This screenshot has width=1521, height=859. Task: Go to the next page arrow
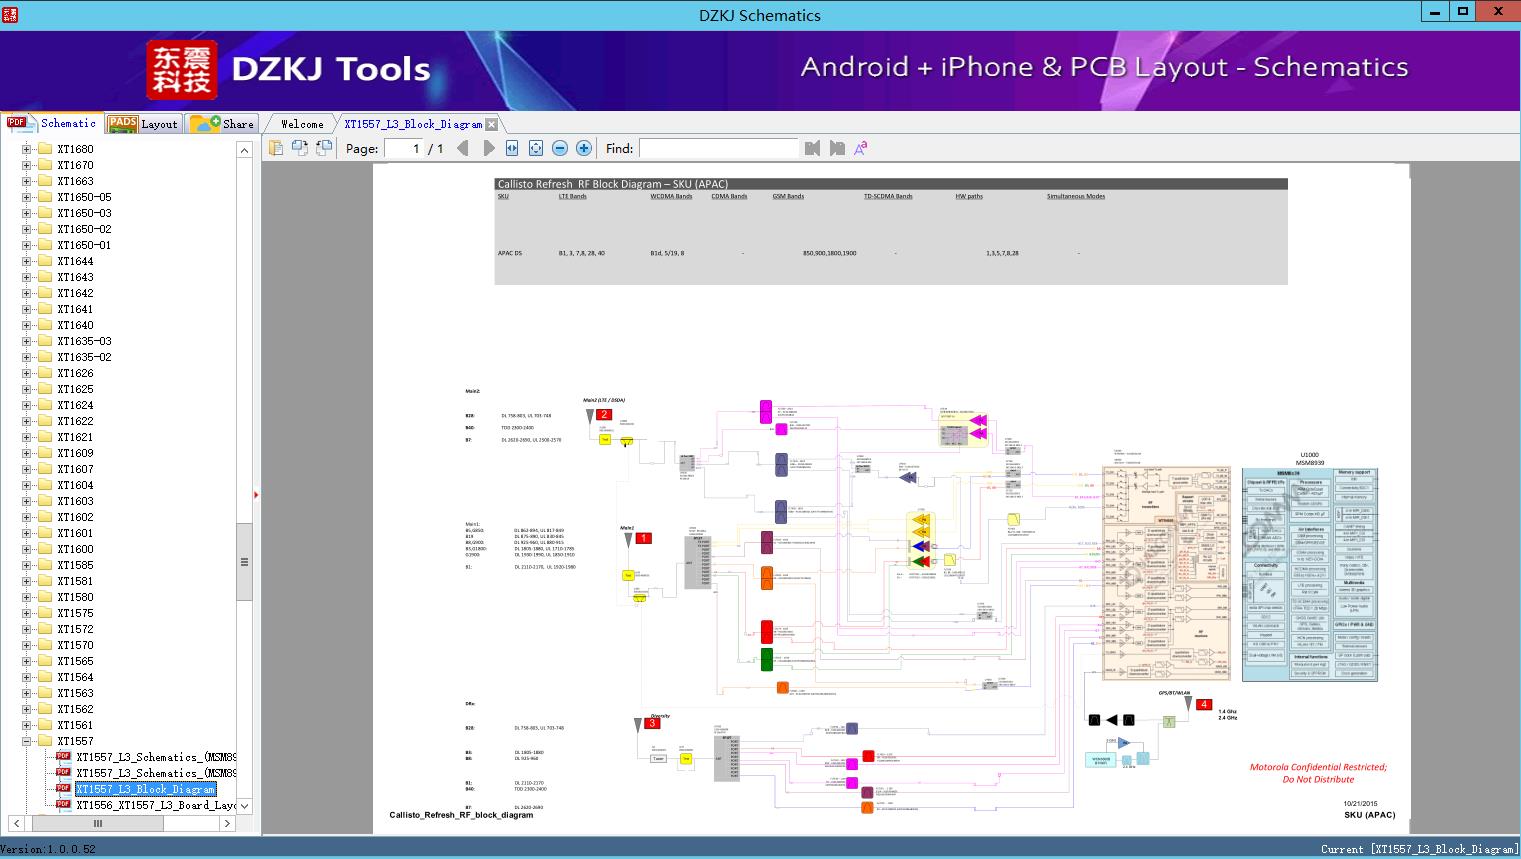pyautogui.click(x=488, y=148)
